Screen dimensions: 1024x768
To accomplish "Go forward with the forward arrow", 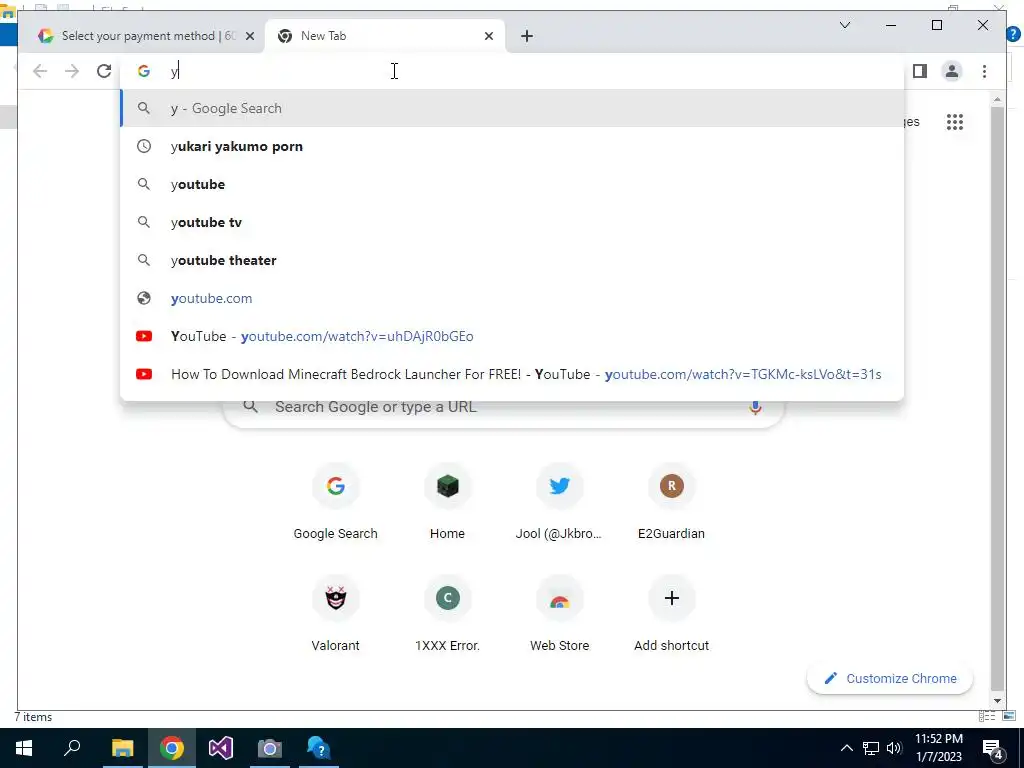I will coord(72,71).
